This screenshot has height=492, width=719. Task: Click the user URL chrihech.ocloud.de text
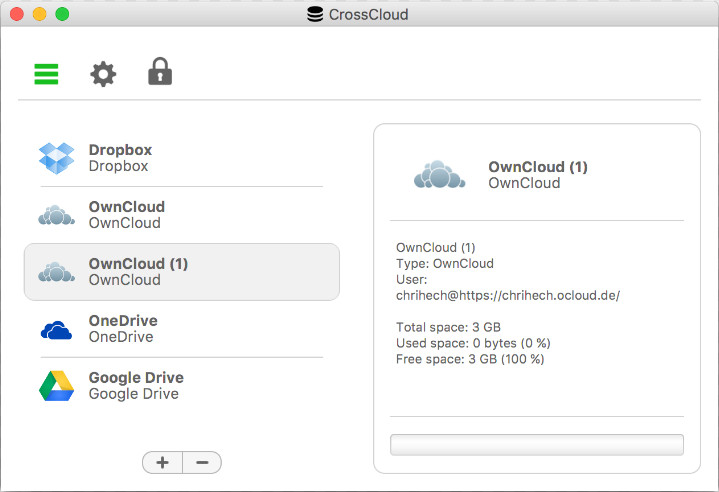coord(508,295)
